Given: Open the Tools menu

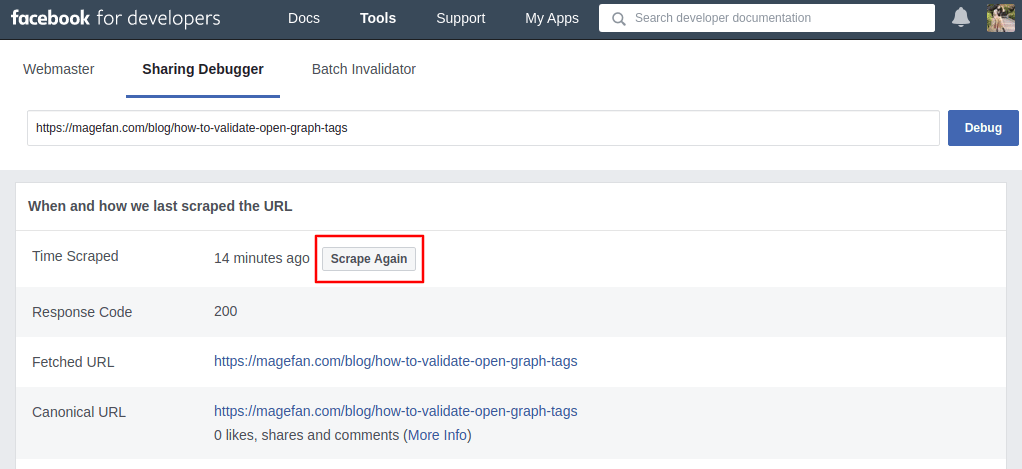Looking at the screenshot, I should (378, 18).
